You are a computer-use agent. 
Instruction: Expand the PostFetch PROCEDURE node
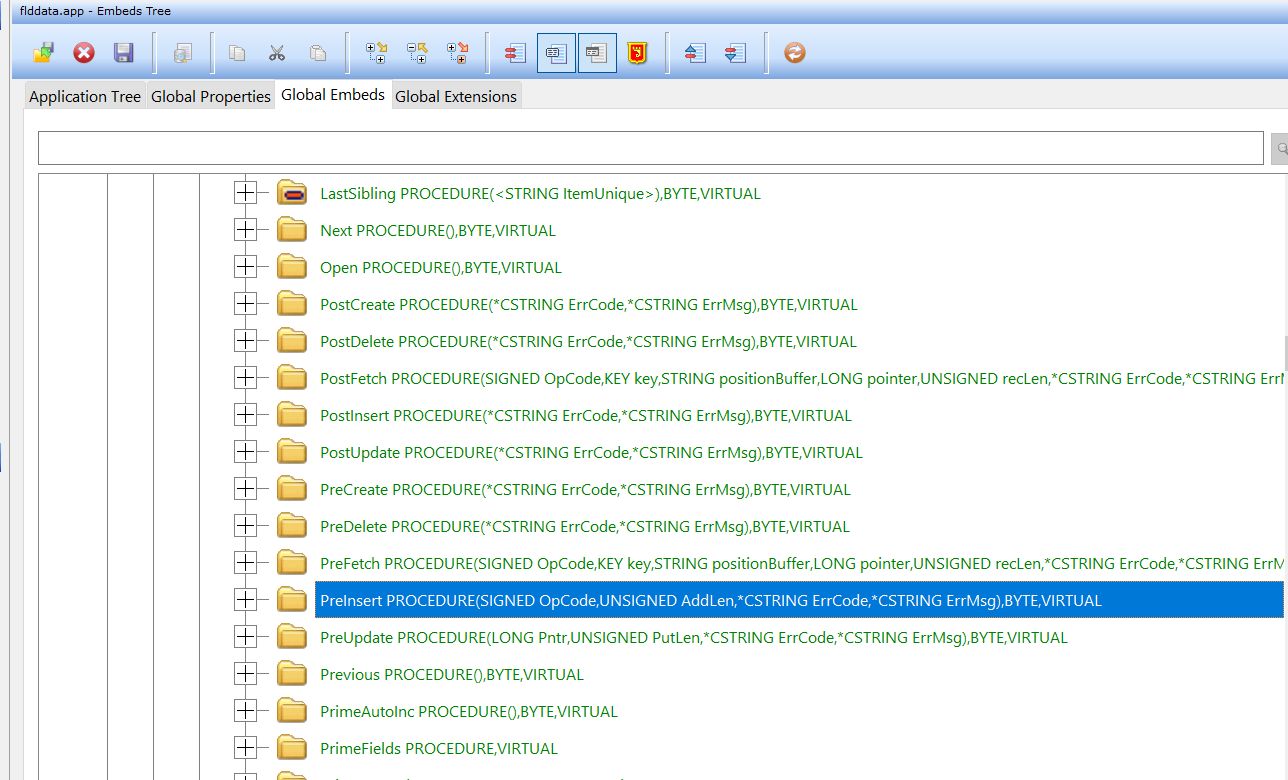coord(245,378)
